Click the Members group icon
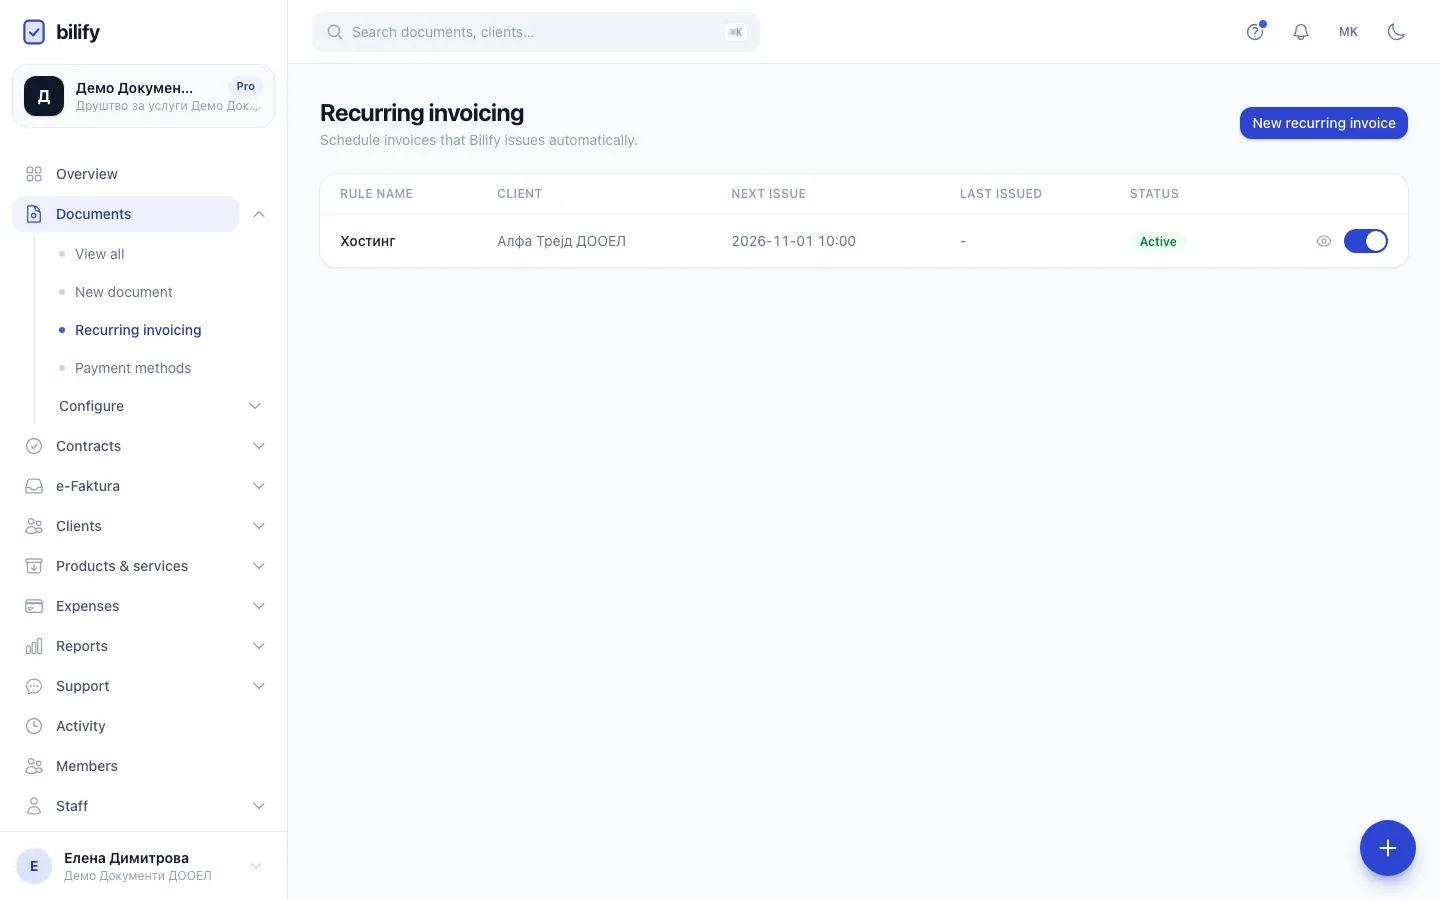Screen dimensions: 1440x900 pyautogui.click(x=34, y=766)
